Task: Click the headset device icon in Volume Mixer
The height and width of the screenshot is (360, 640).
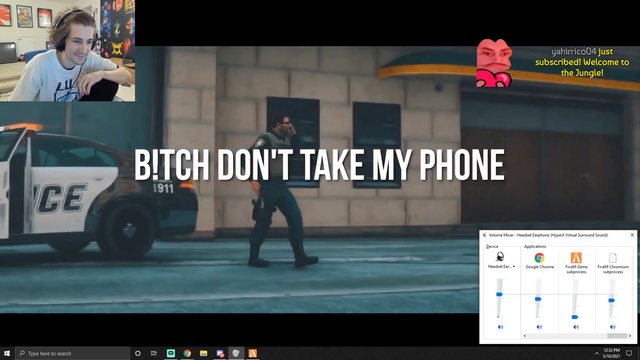Action: point(500,257)
